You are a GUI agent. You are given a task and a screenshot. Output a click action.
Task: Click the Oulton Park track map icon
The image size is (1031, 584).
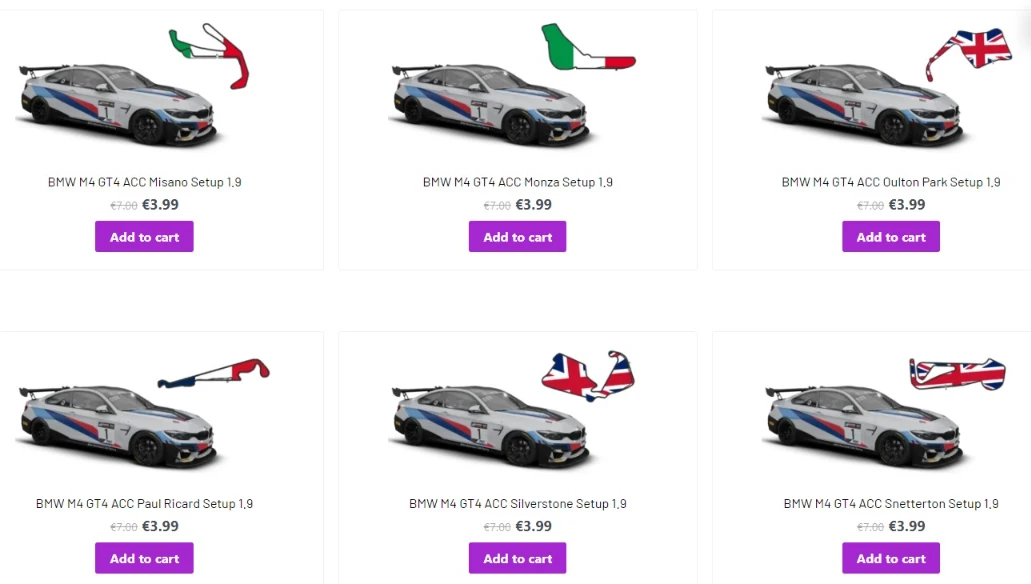tap(968, 52)
